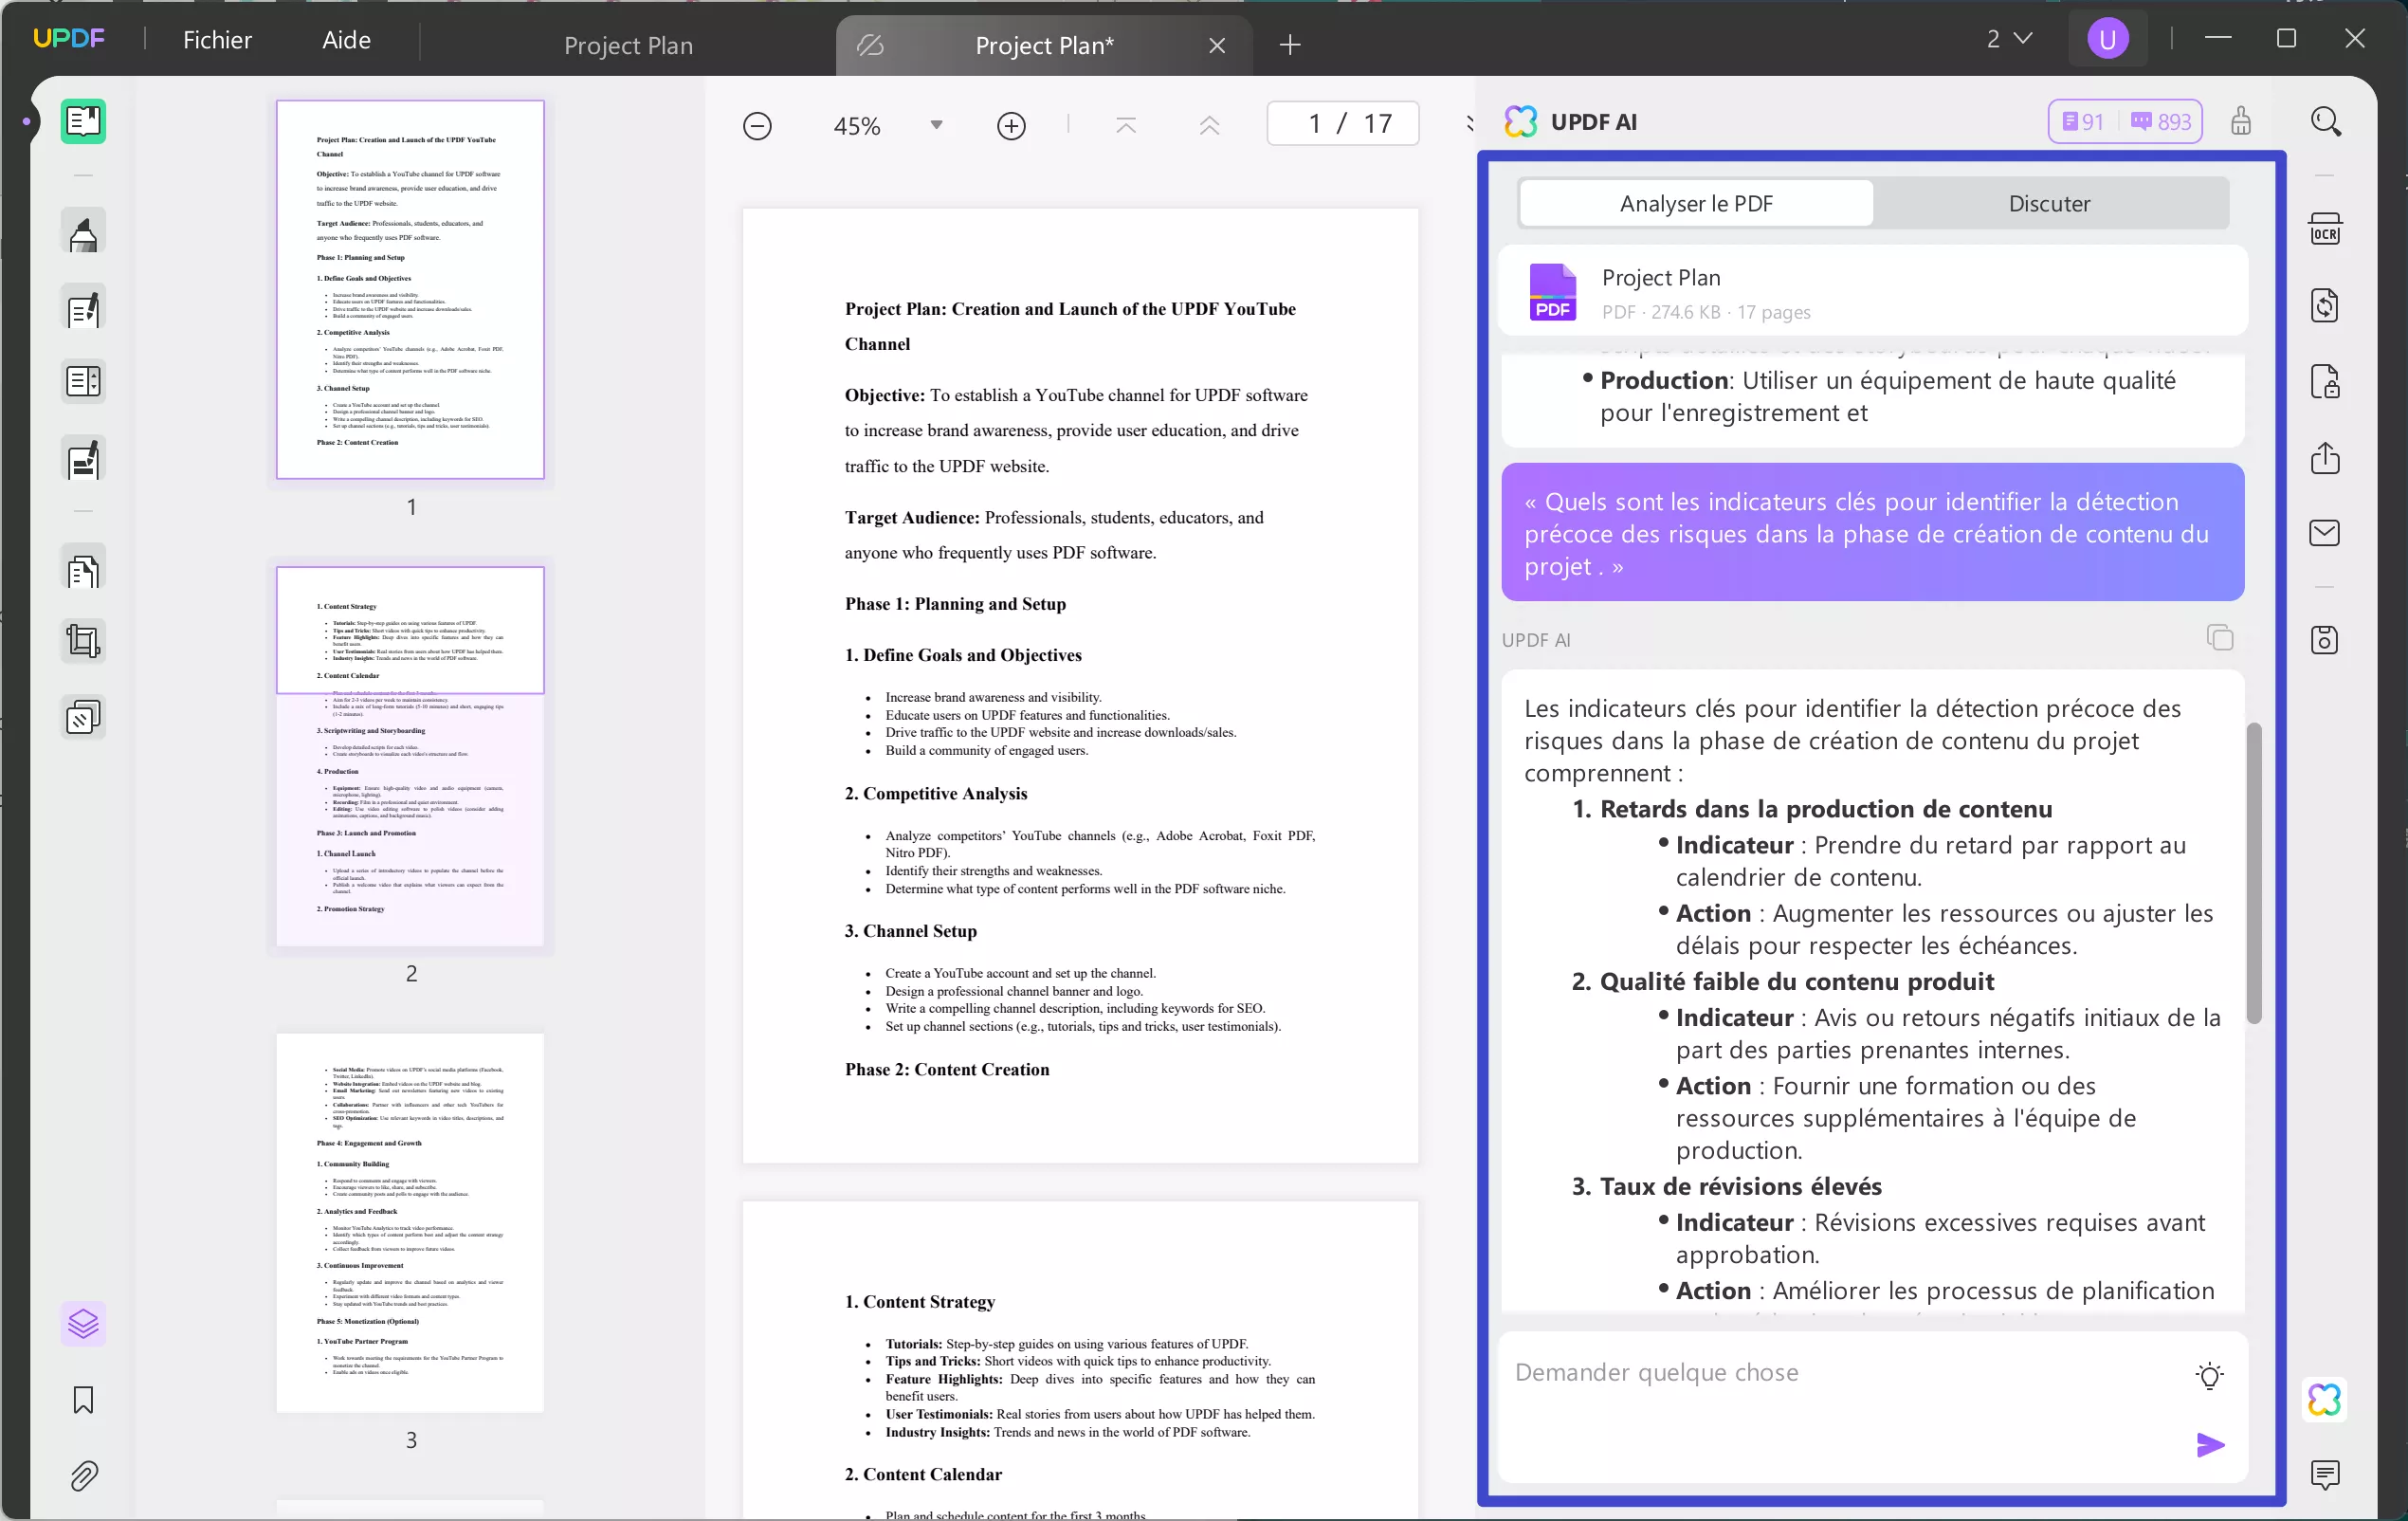
Task: Select the Analyser le PDF tab
Action: point(1696,203)
